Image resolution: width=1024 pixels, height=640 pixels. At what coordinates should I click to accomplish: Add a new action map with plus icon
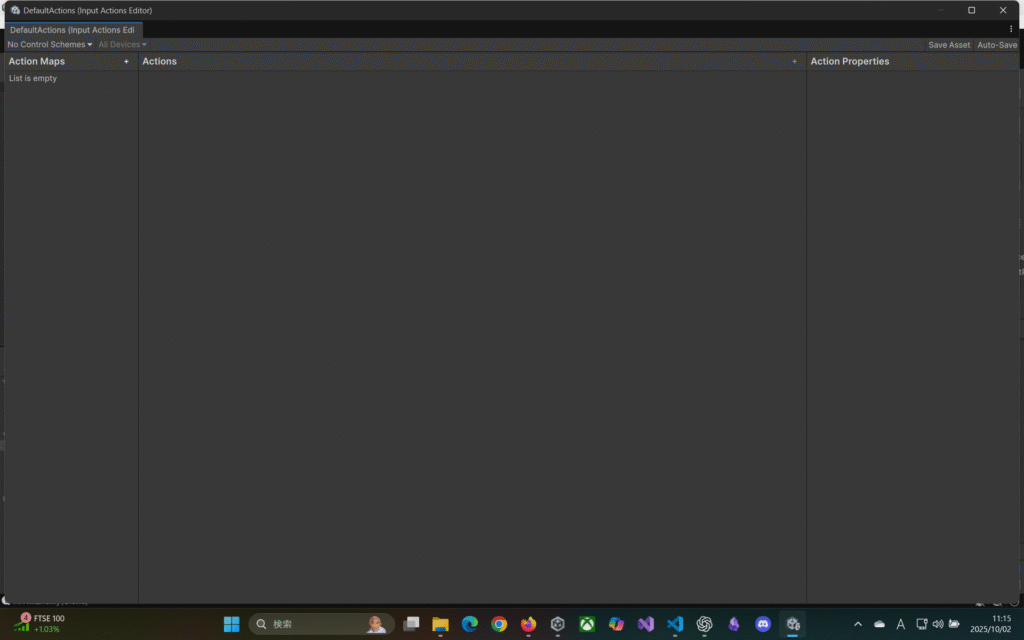(126, 62)
